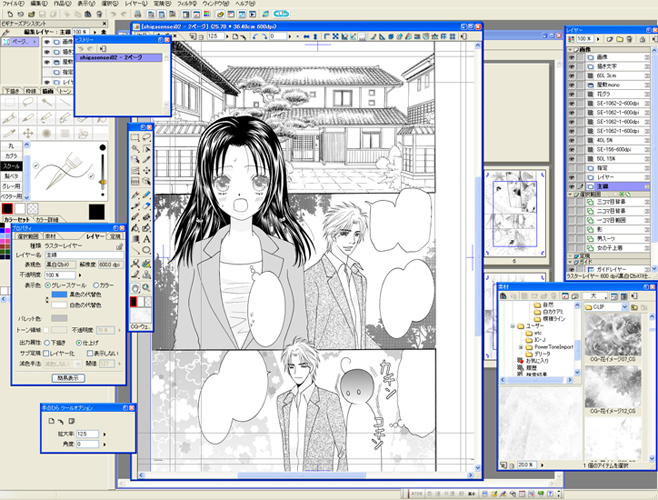Image resolution: width=658 pixels, height=500 pixels.
Task: Select the ellipse shape tool in toolbox
Action: (x=146, y=250)
